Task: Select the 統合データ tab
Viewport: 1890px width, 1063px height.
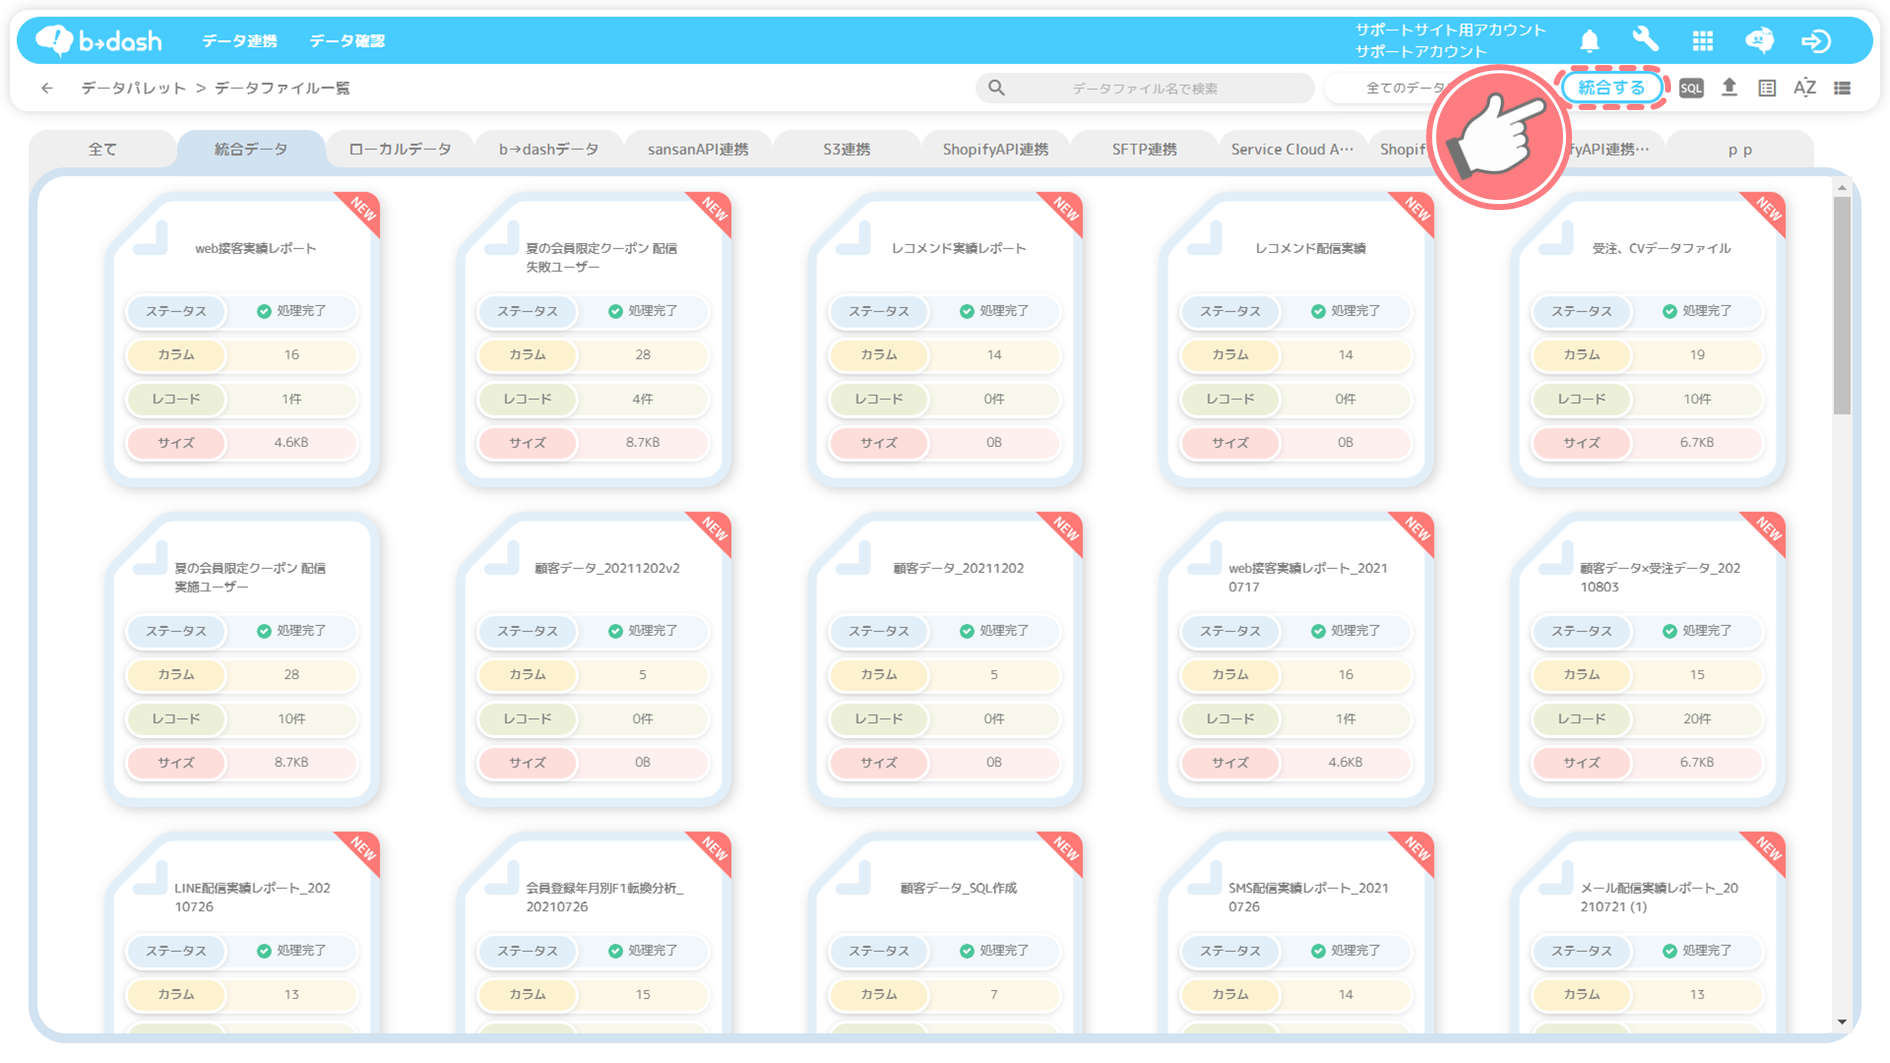Action: tap(251, 149)
